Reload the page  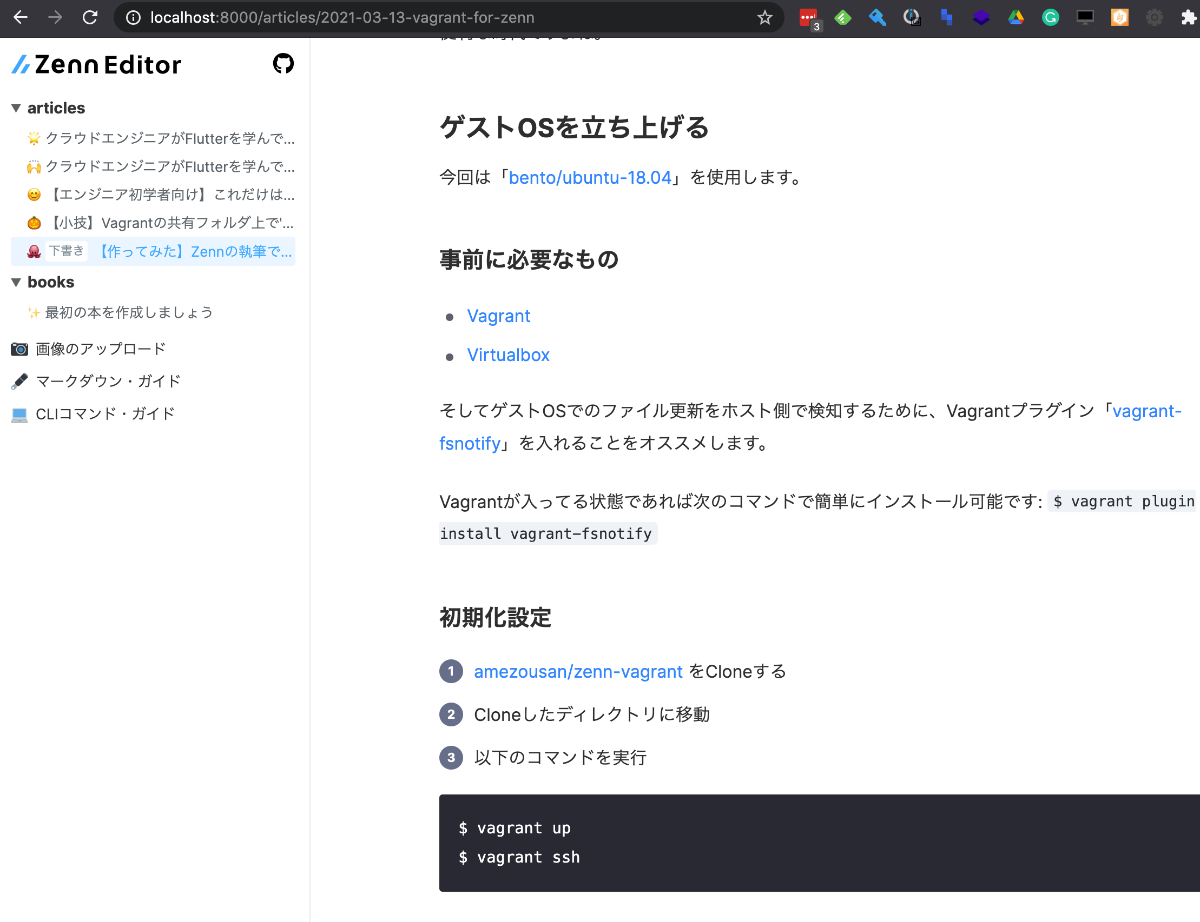click(90, 17)
